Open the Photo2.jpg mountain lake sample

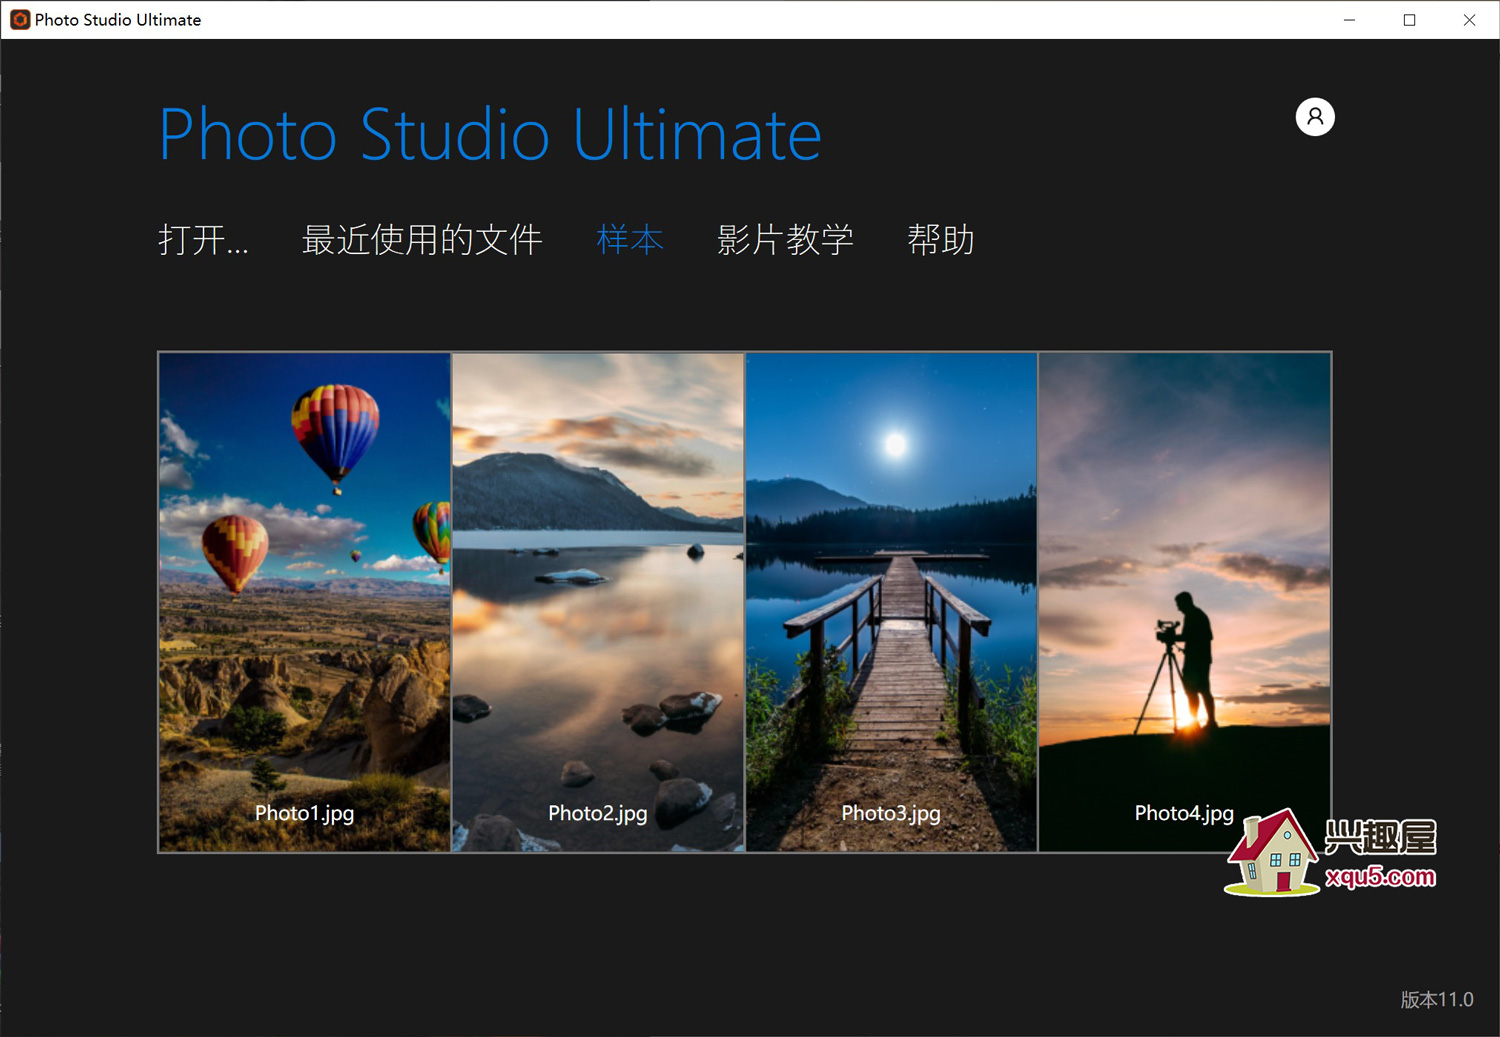pos(598,602)
